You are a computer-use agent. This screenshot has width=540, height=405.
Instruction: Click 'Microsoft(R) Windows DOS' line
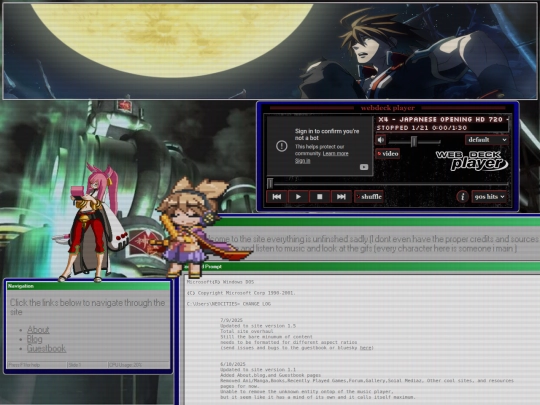[x=220, y=282]
